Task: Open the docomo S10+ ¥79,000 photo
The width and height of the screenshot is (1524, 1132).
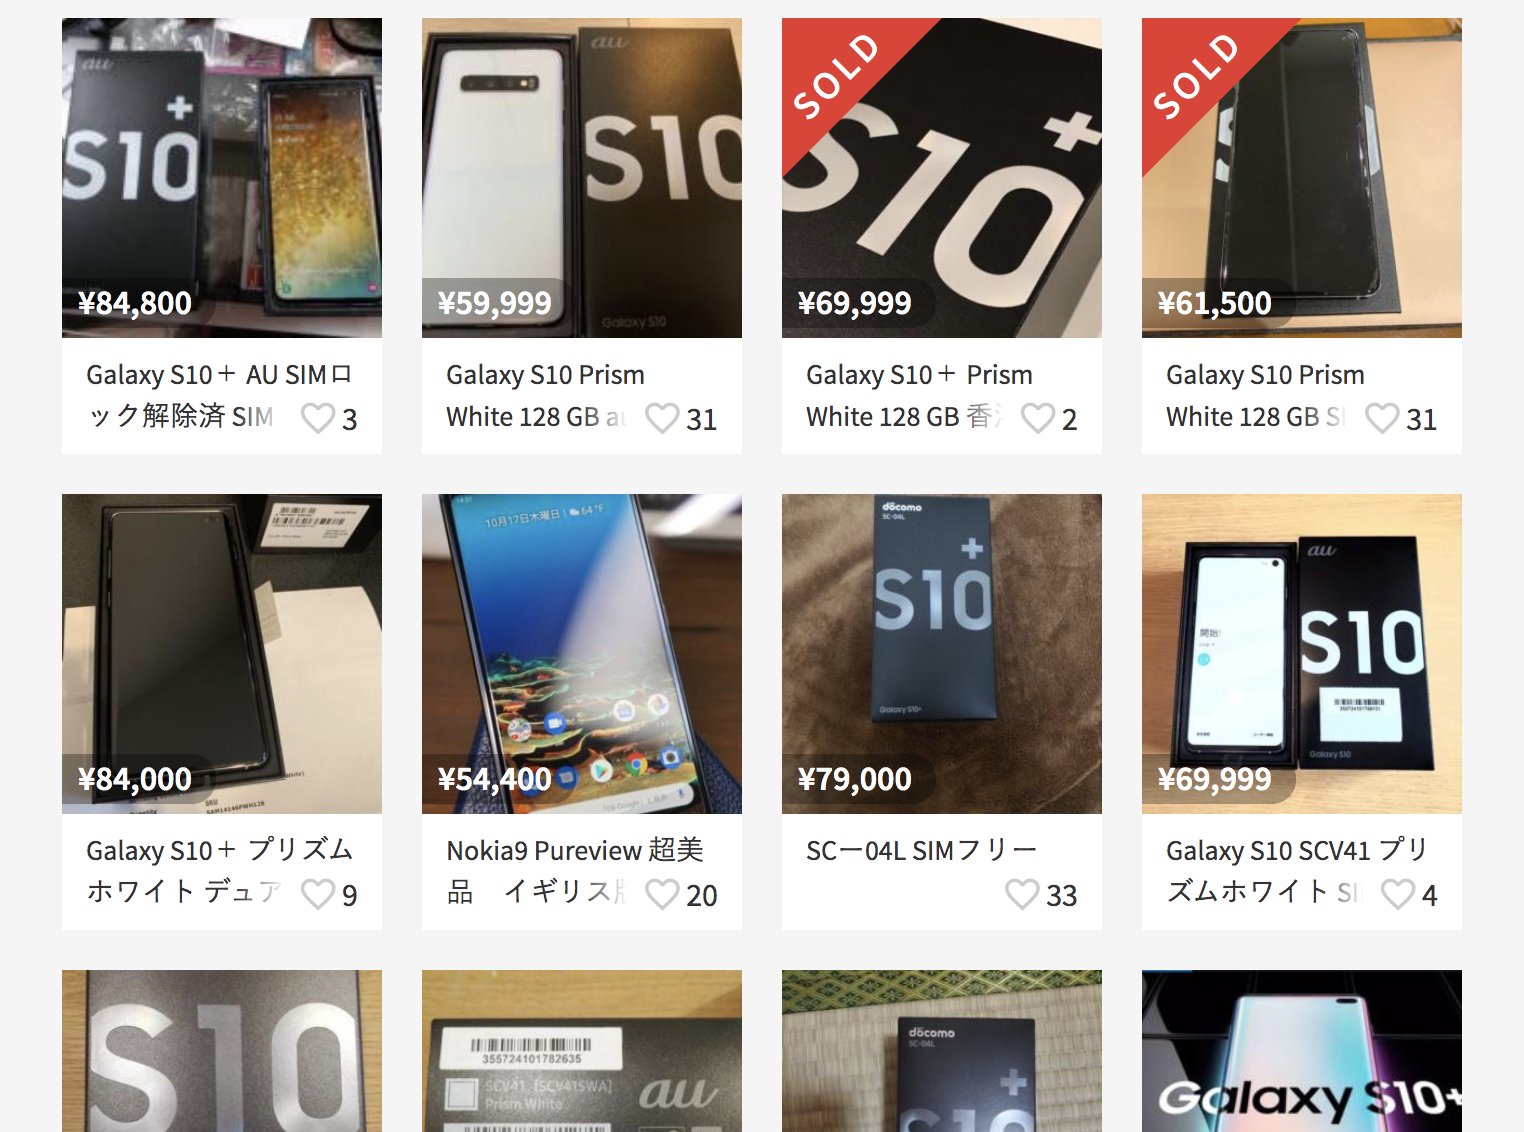Action: 942,654
